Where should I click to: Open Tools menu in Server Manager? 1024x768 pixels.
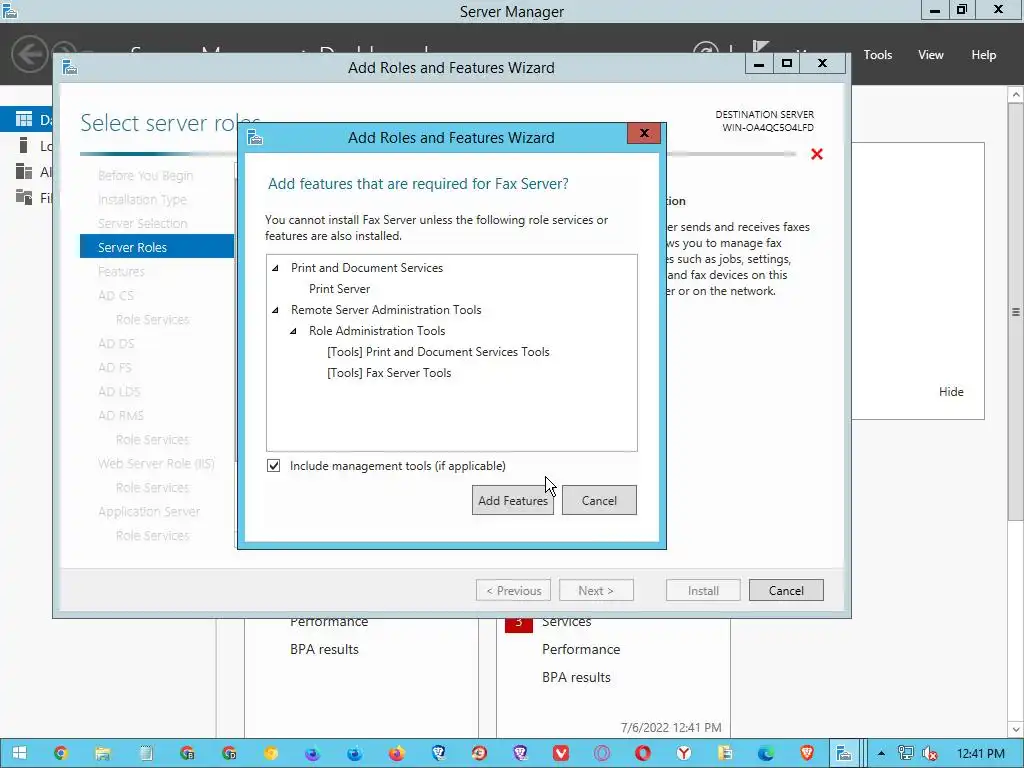coord(878,55)
